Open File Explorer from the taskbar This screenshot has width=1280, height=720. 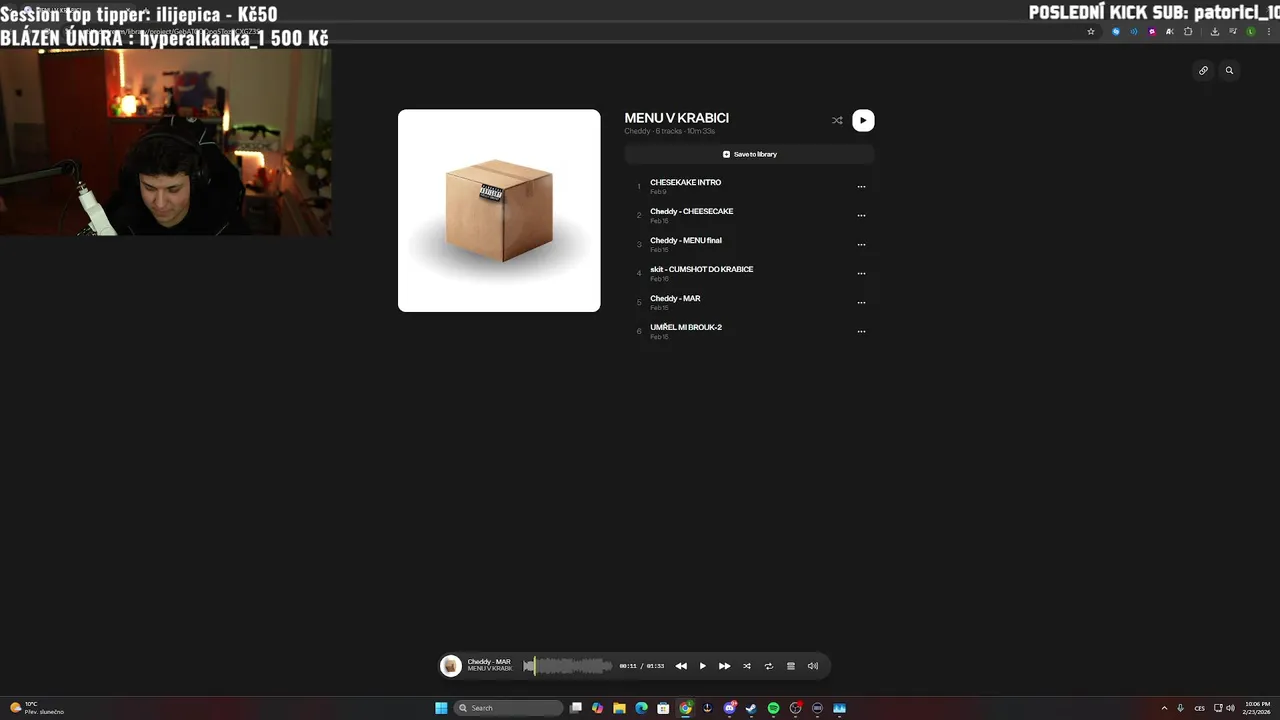point(619,708)
